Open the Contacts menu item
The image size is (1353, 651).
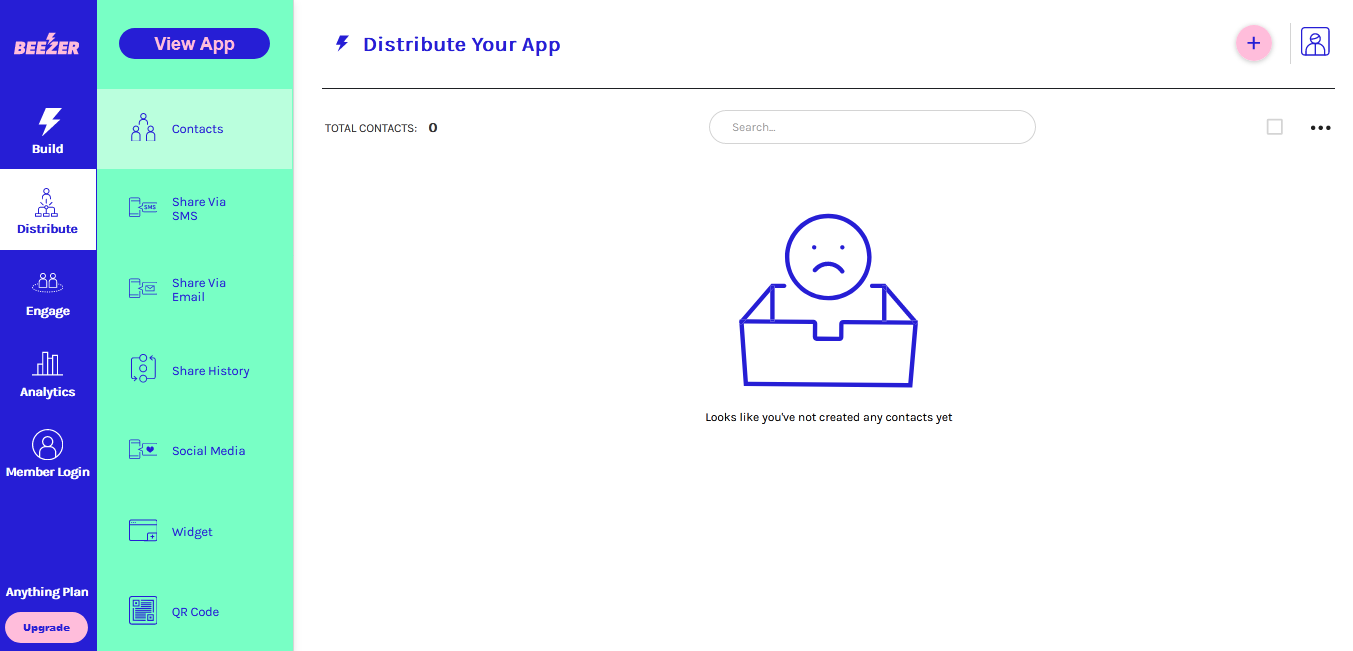click(196, 129)
